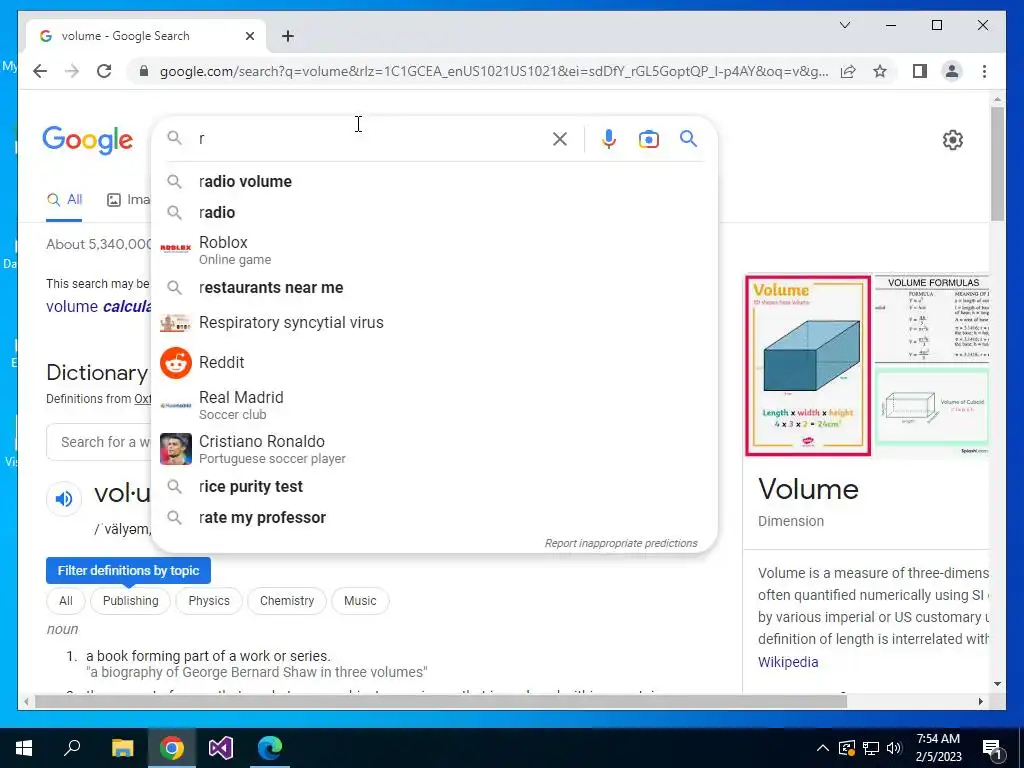Choose the 'radio volume' suggestion
This screenshot has height=768, width=1024.
434,182
